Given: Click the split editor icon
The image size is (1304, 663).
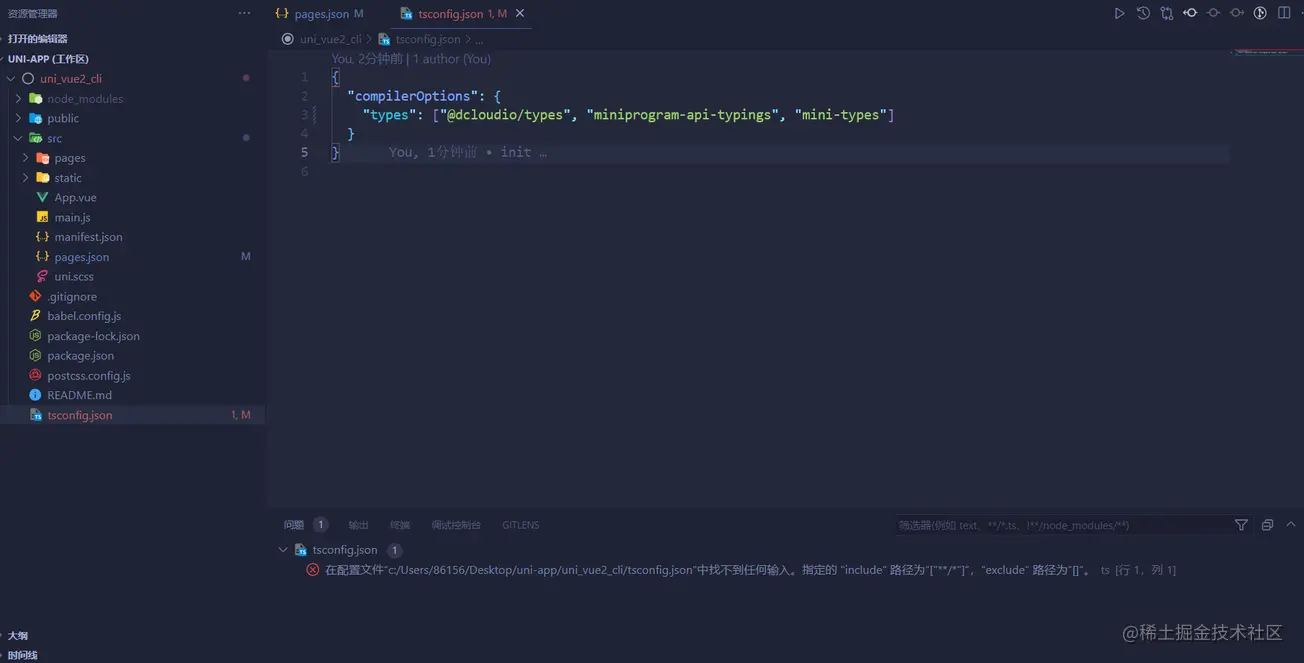Looking at the screenshot, I should [1284, 14].
